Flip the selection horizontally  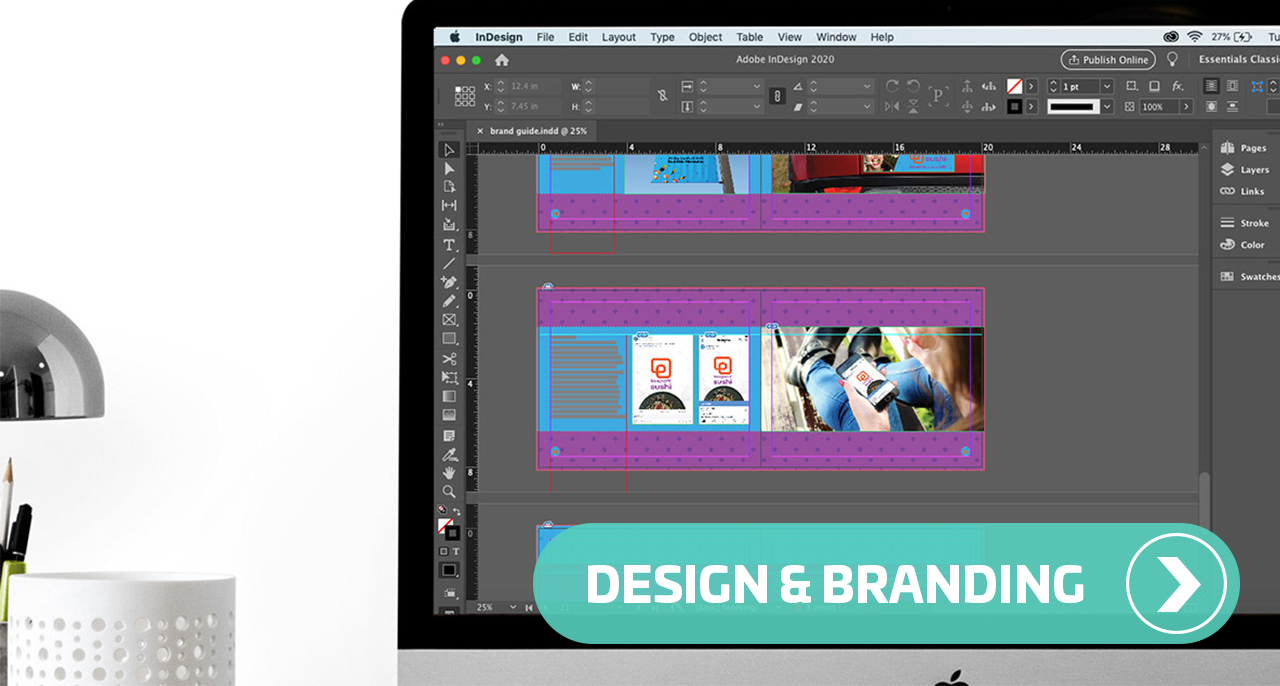coord(893,105)
